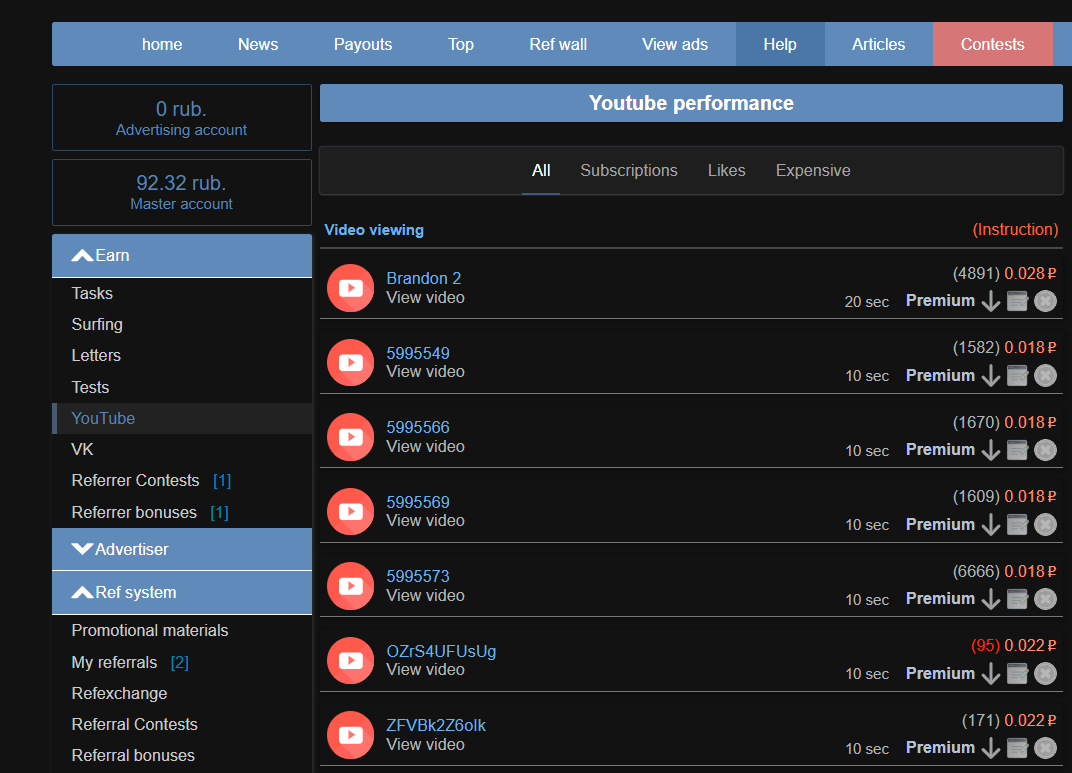Click the down arrow icon in Brandon 2 row
The width and height of the screenshot is (1072, 773).
(x=991, y=301)
